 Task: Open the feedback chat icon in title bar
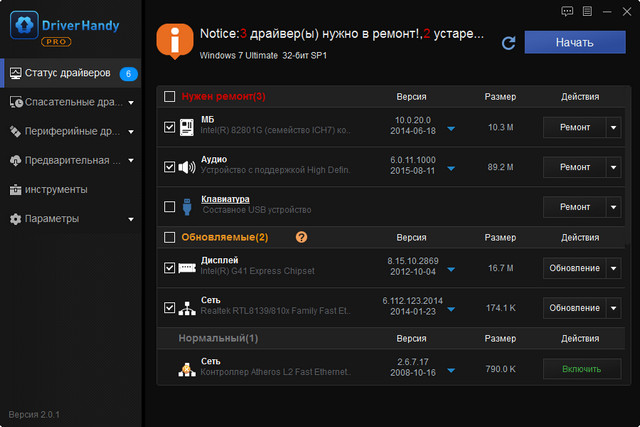pos(569,11)
